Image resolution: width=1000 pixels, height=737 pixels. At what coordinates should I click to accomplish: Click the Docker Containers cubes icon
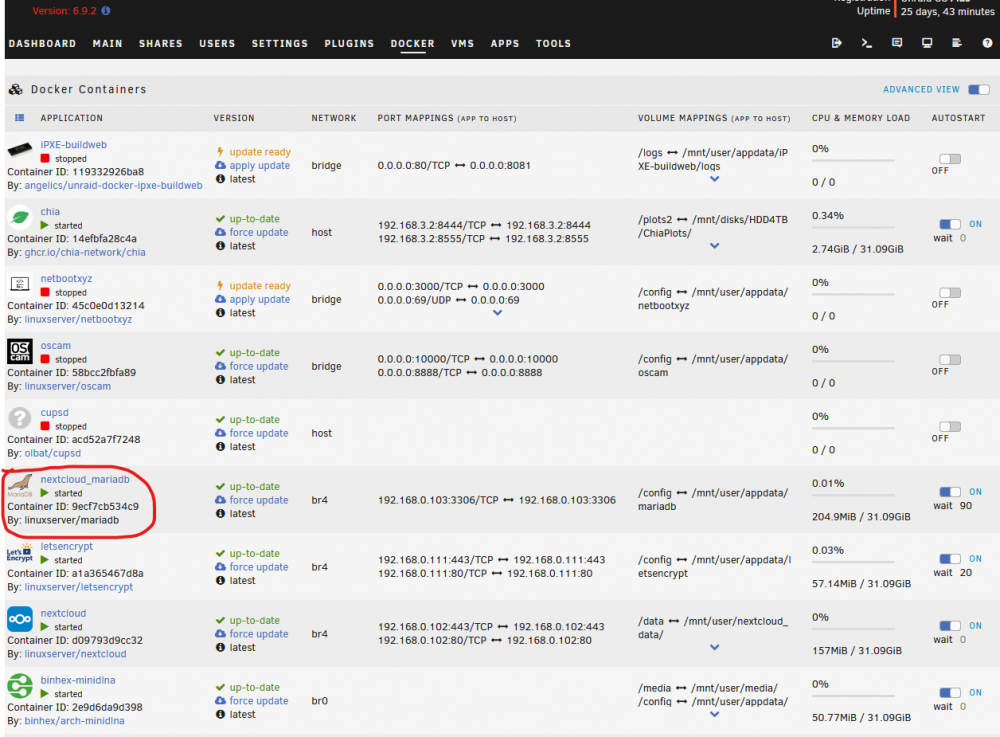(16, 89)
